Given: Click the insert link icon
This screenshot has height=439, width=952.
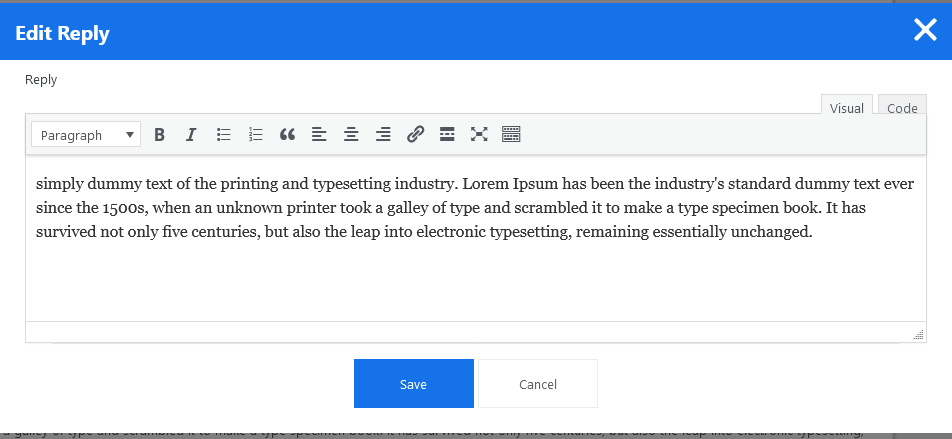Looking at the screenshot, I should click(x=415, y=135).
